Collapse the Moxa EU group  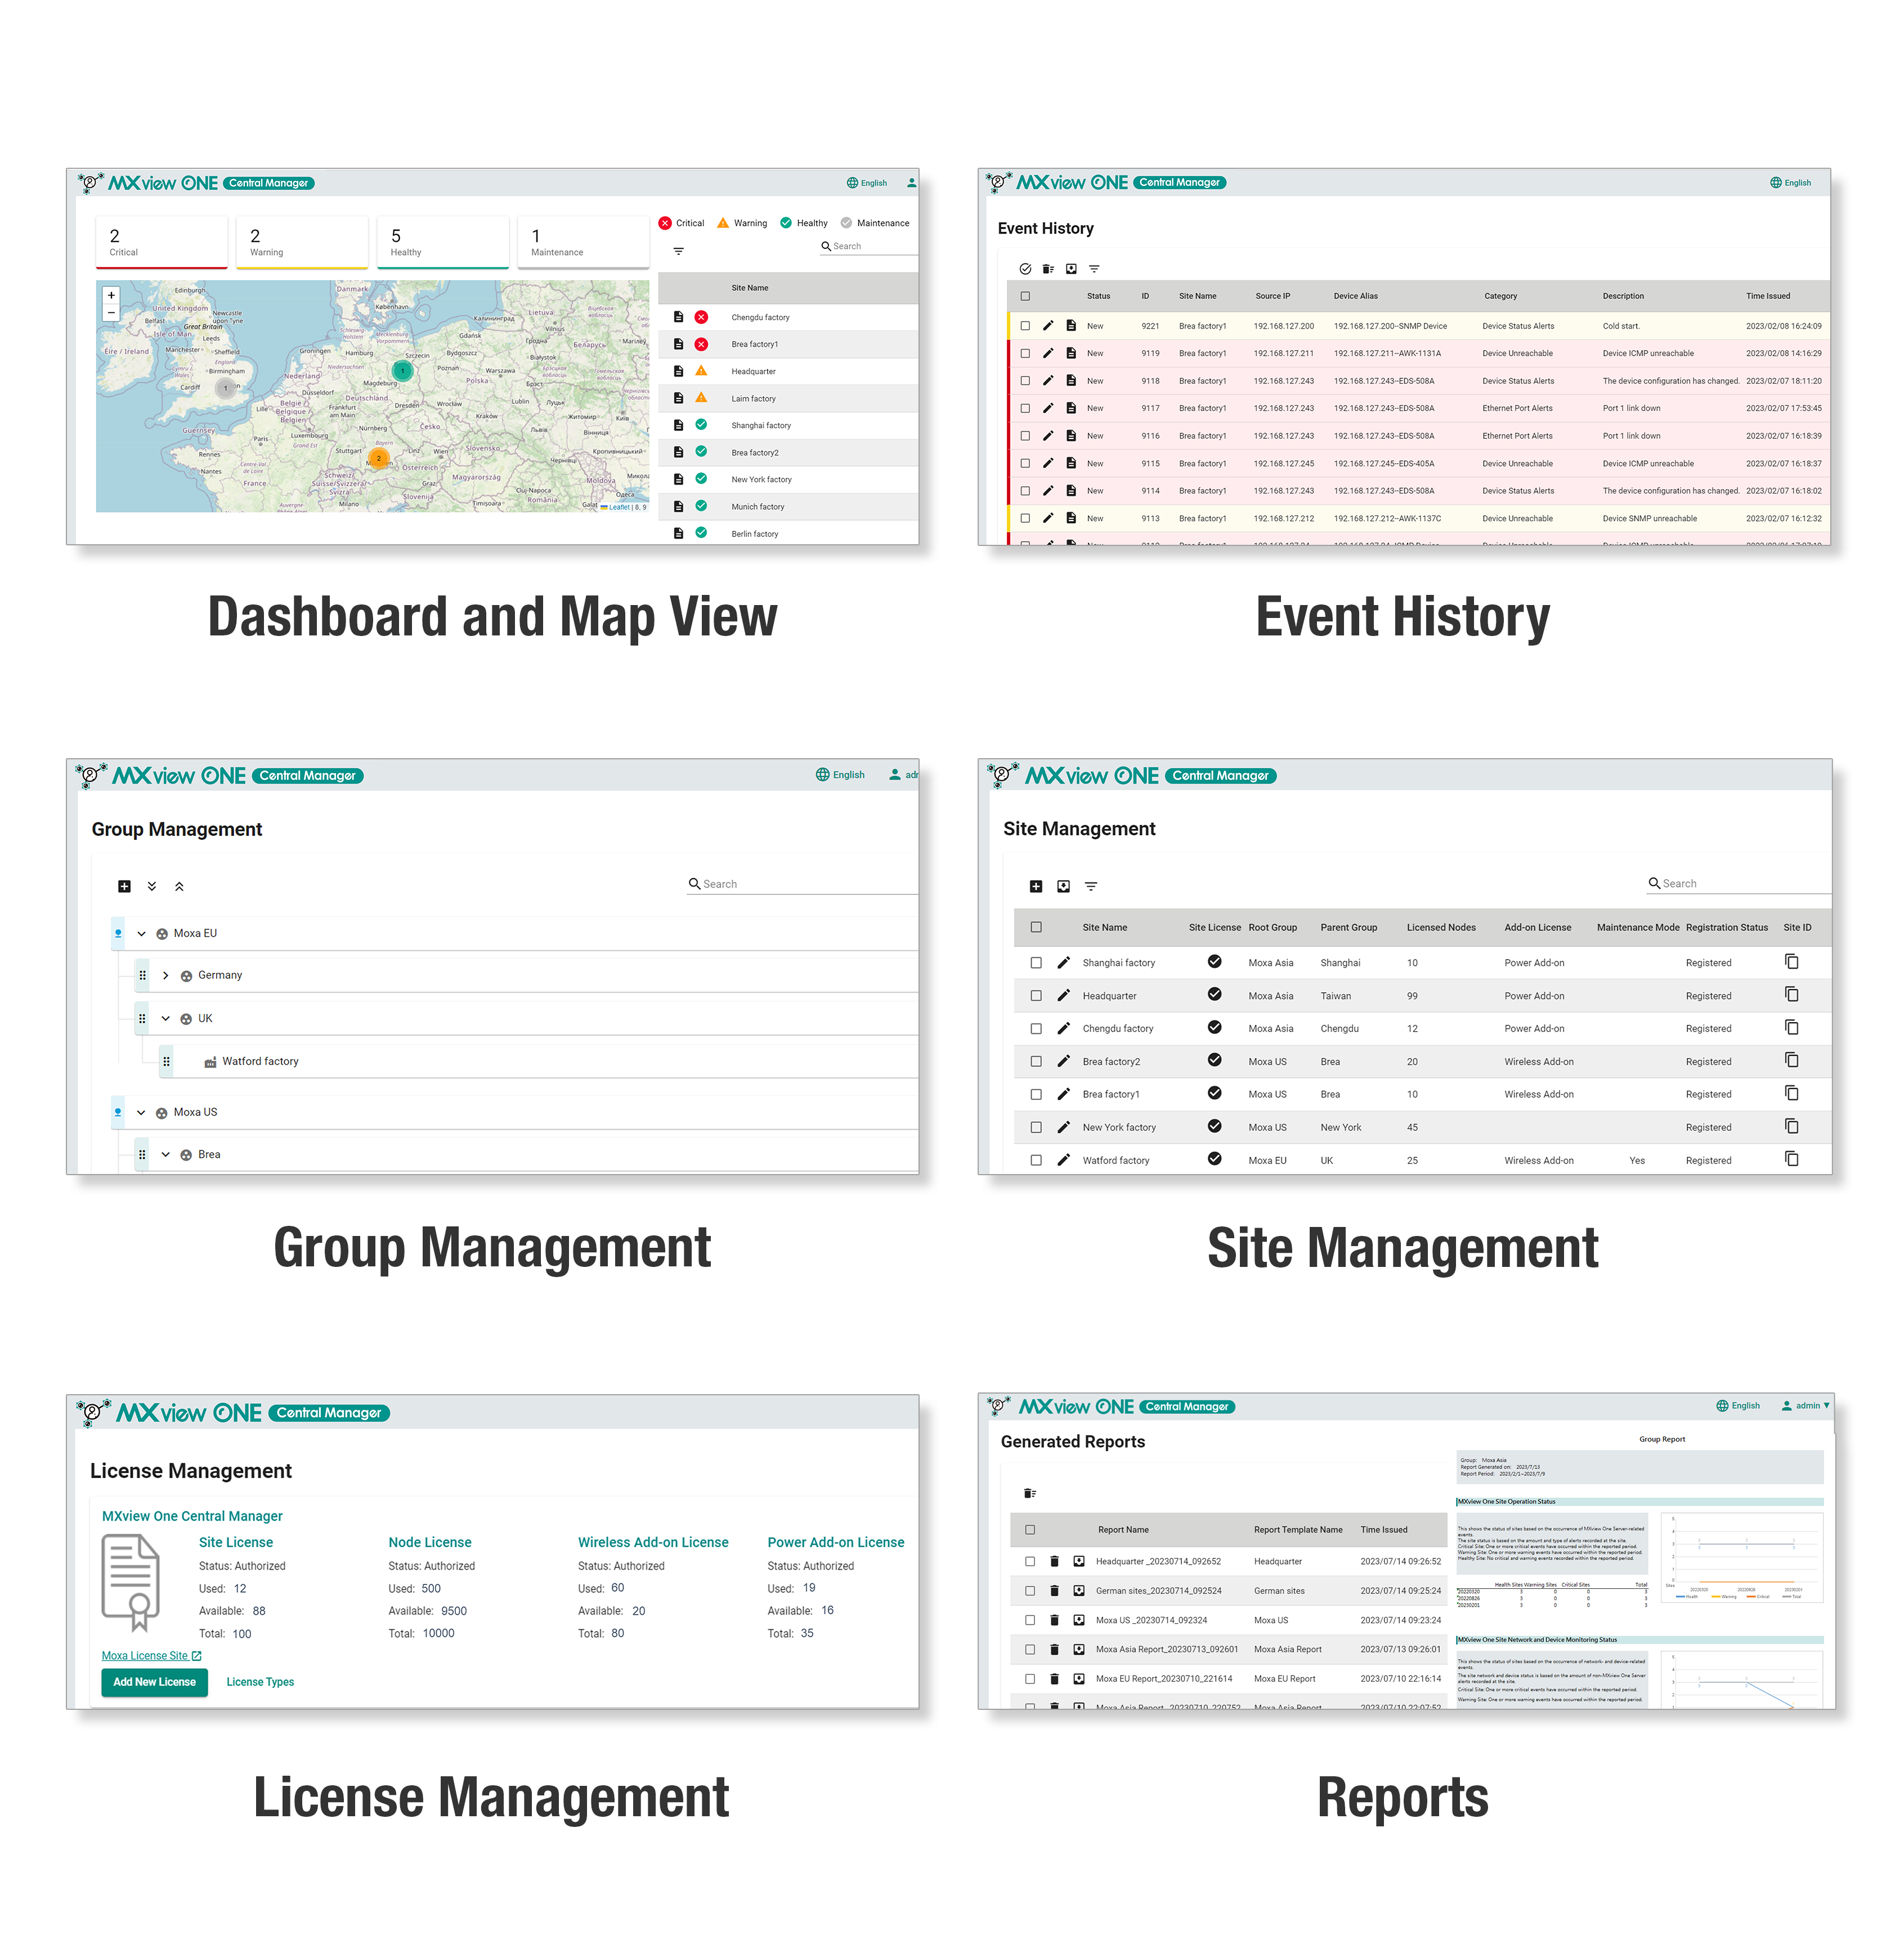click(x=141, y=933)
